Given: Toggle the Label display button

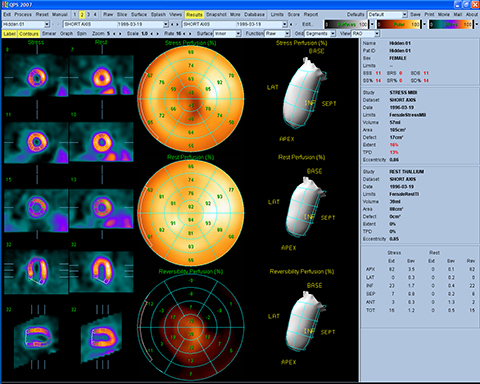Looking at the screenshot, I should 9,34.
